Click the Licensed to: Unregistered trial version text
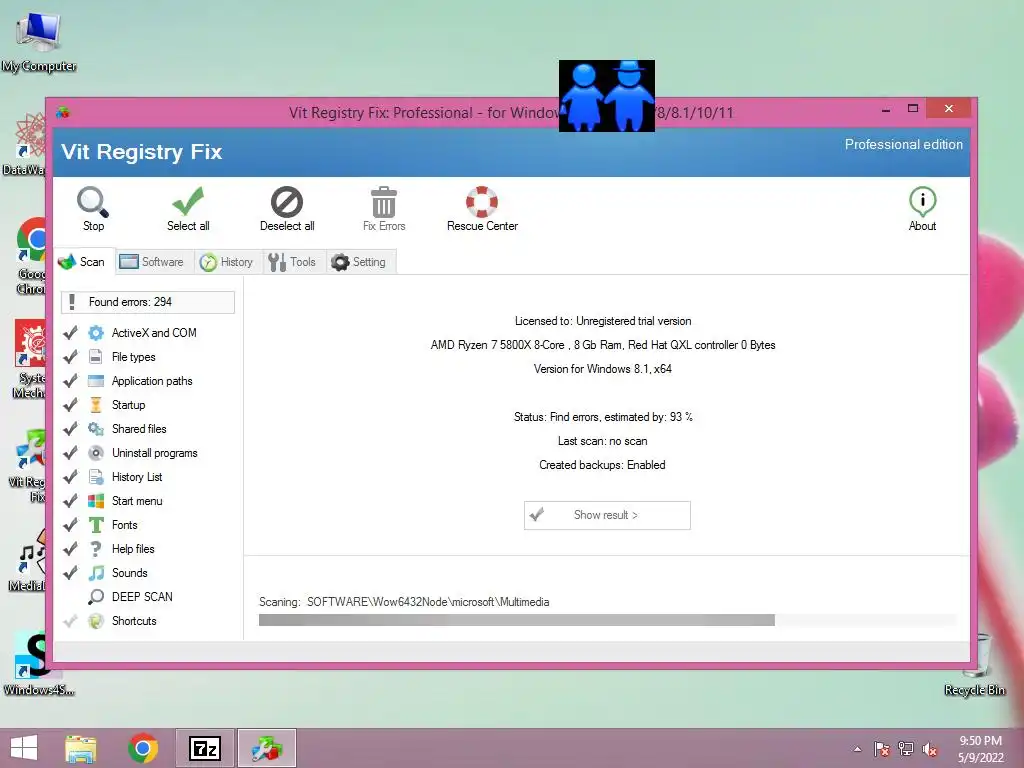This screenshot has width=1024, height=768. 603,321
